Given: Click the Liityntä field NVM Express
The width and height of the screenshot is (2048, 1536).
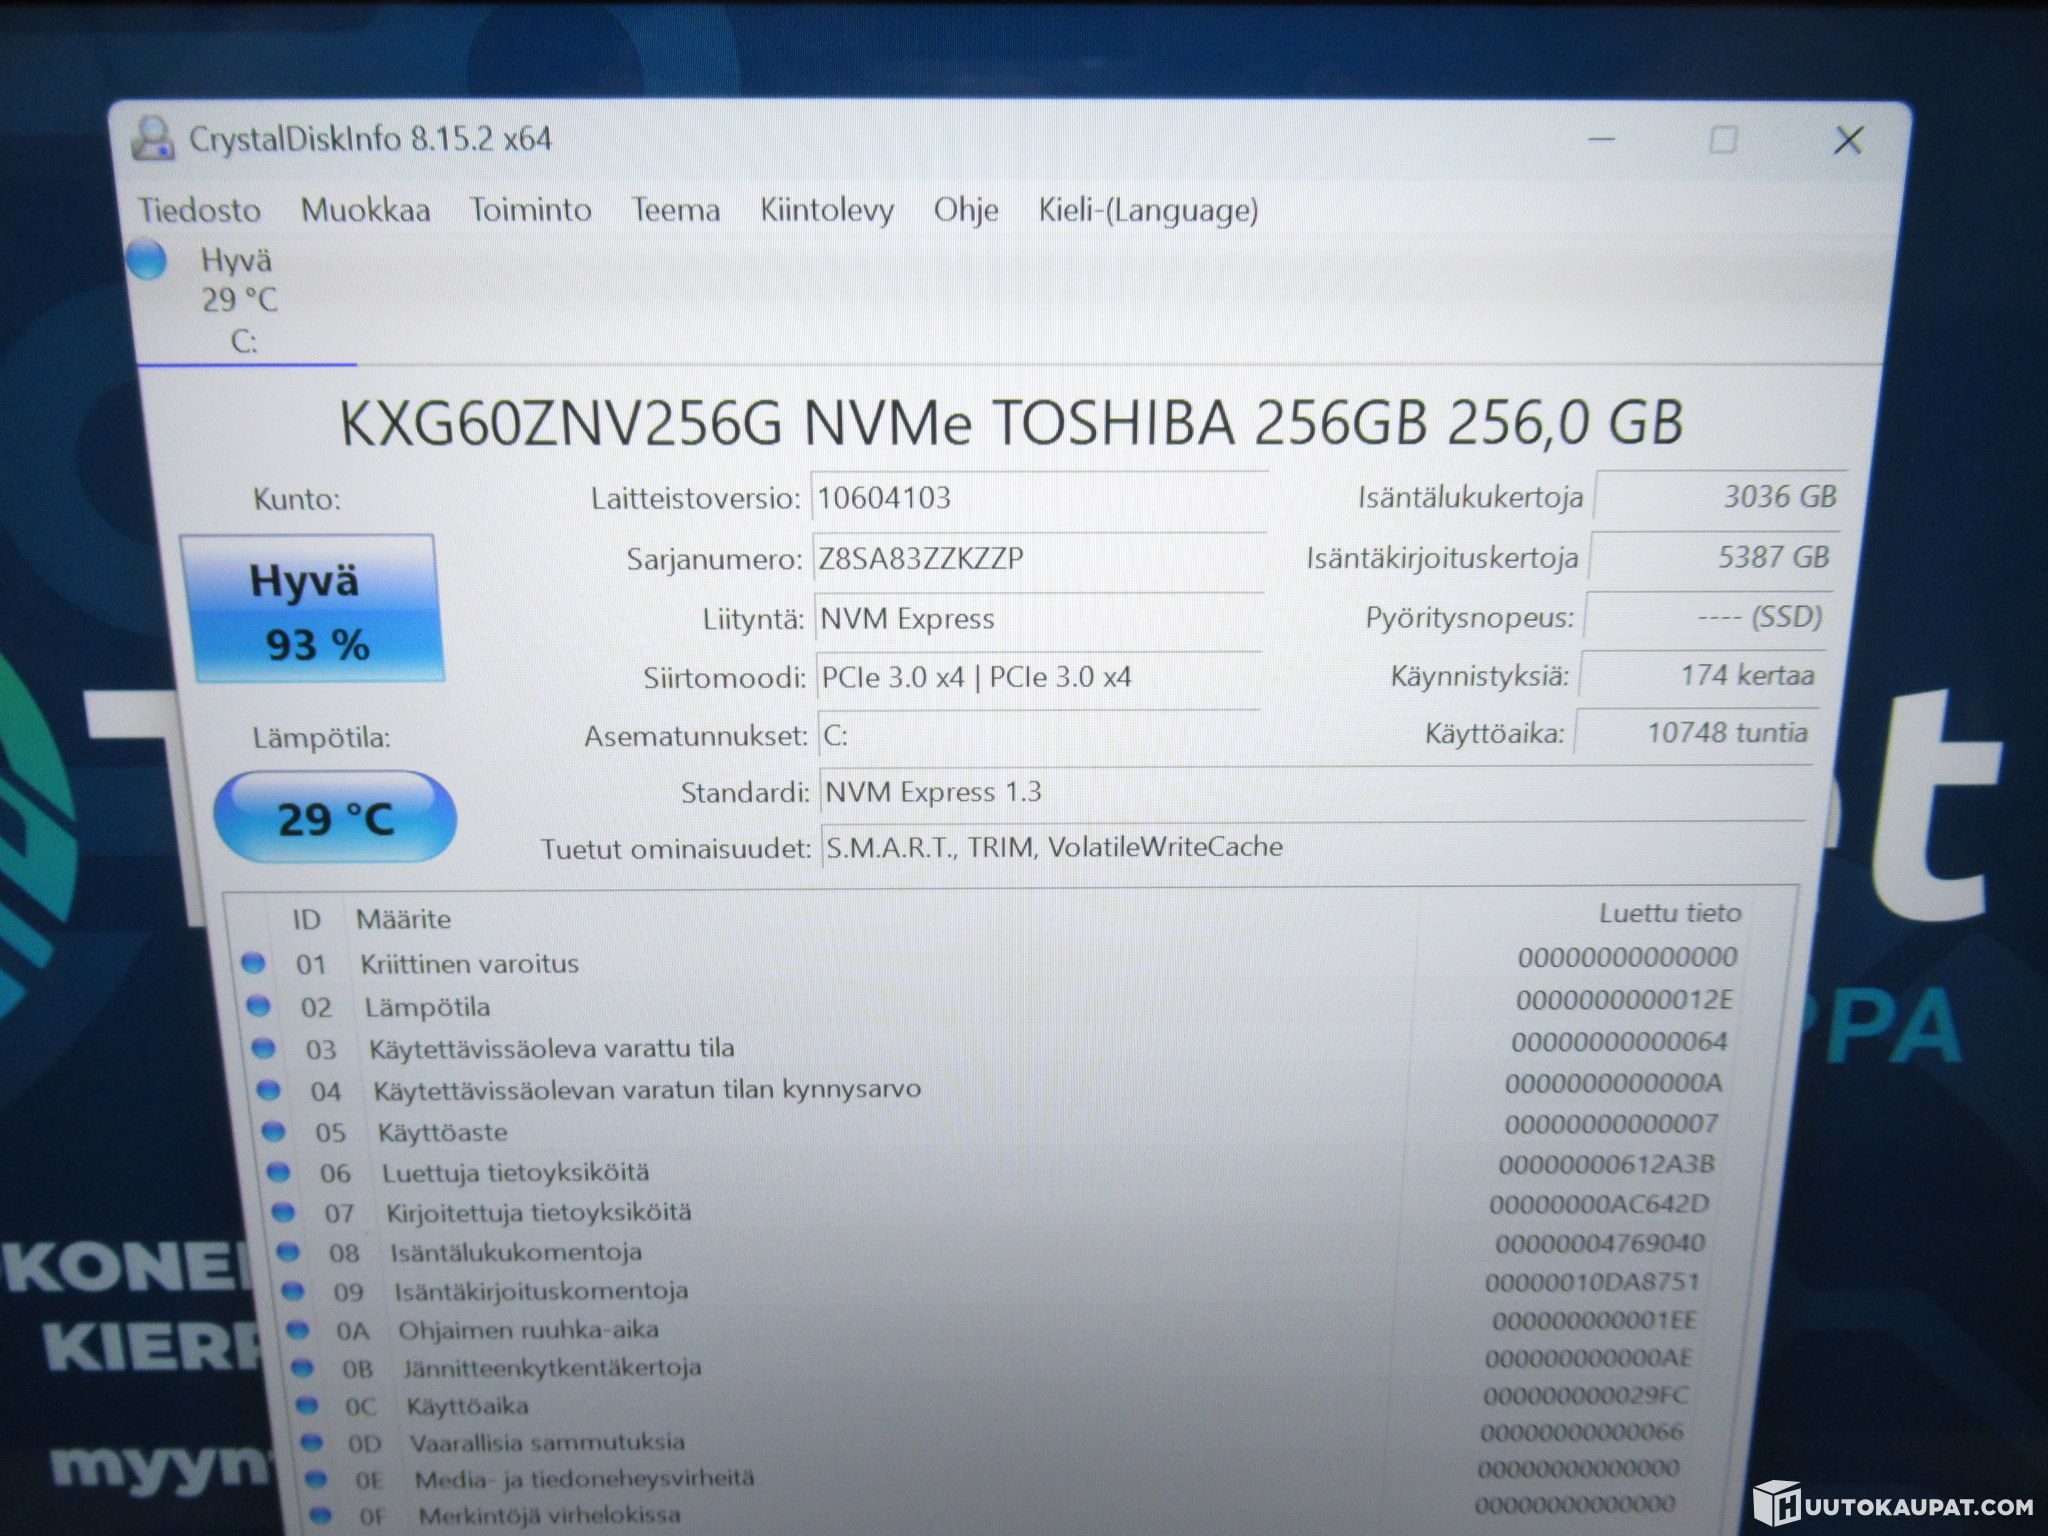Looking at the screenshot, I should pos(1039,618).
